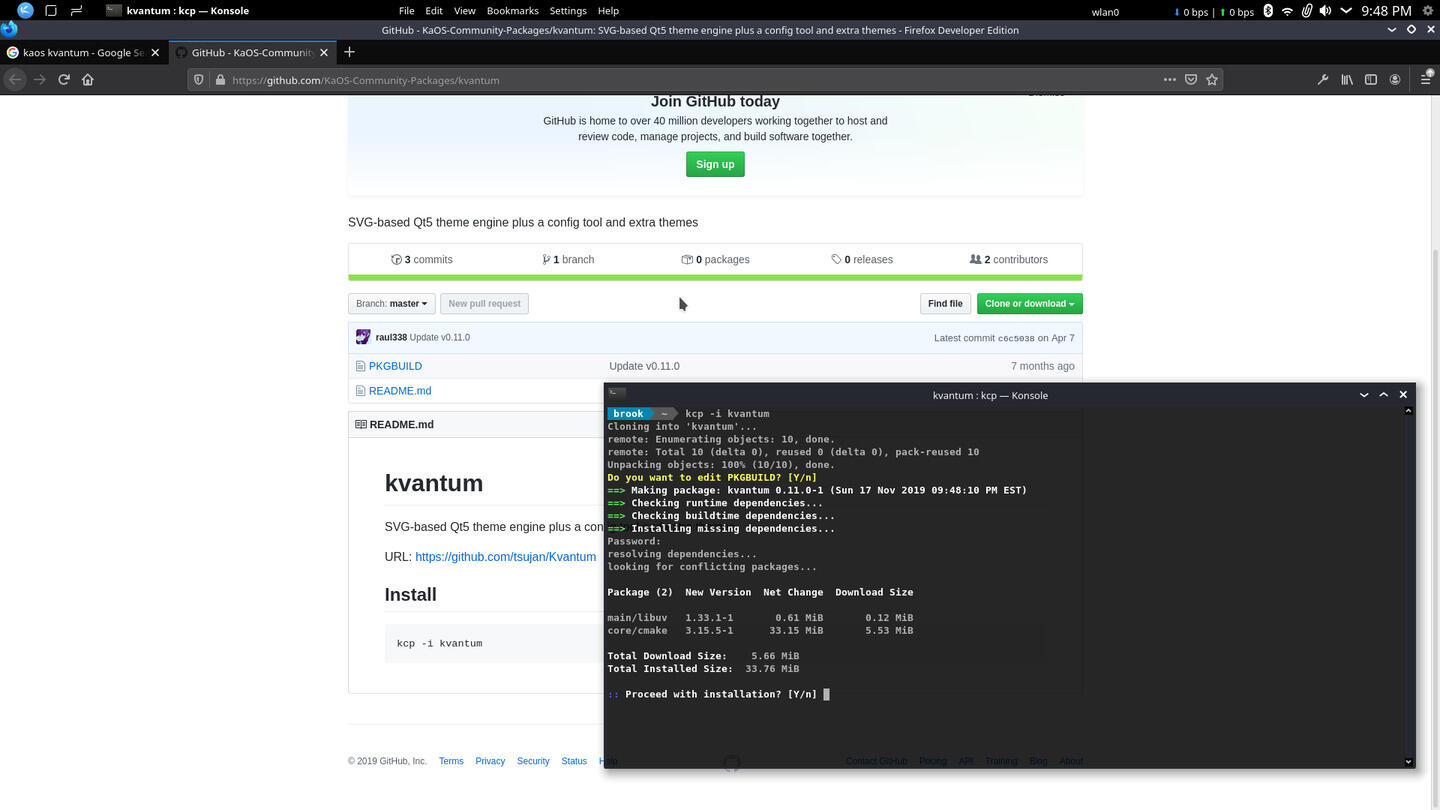Open the Bookmarks menu in top panel
The image size is (1440, 810).
click(x=512, y=11)
